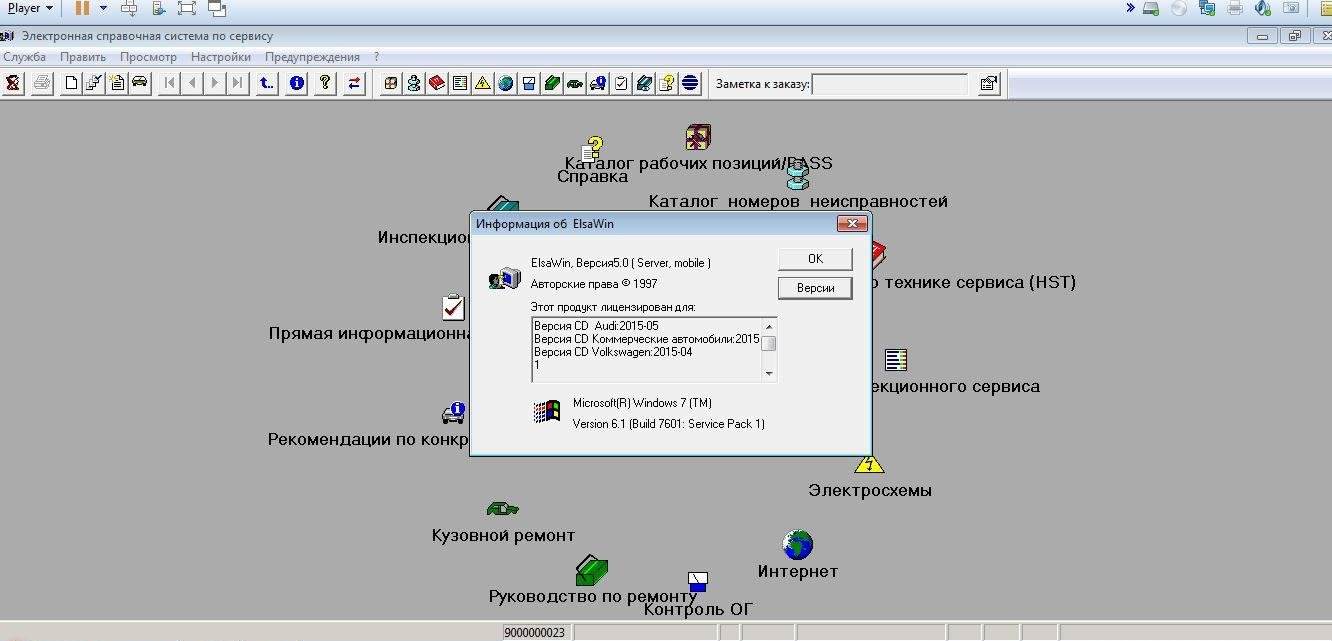Open the Кузовной ремонт body repair icon

pyautogui.click(x=501, y=507)
